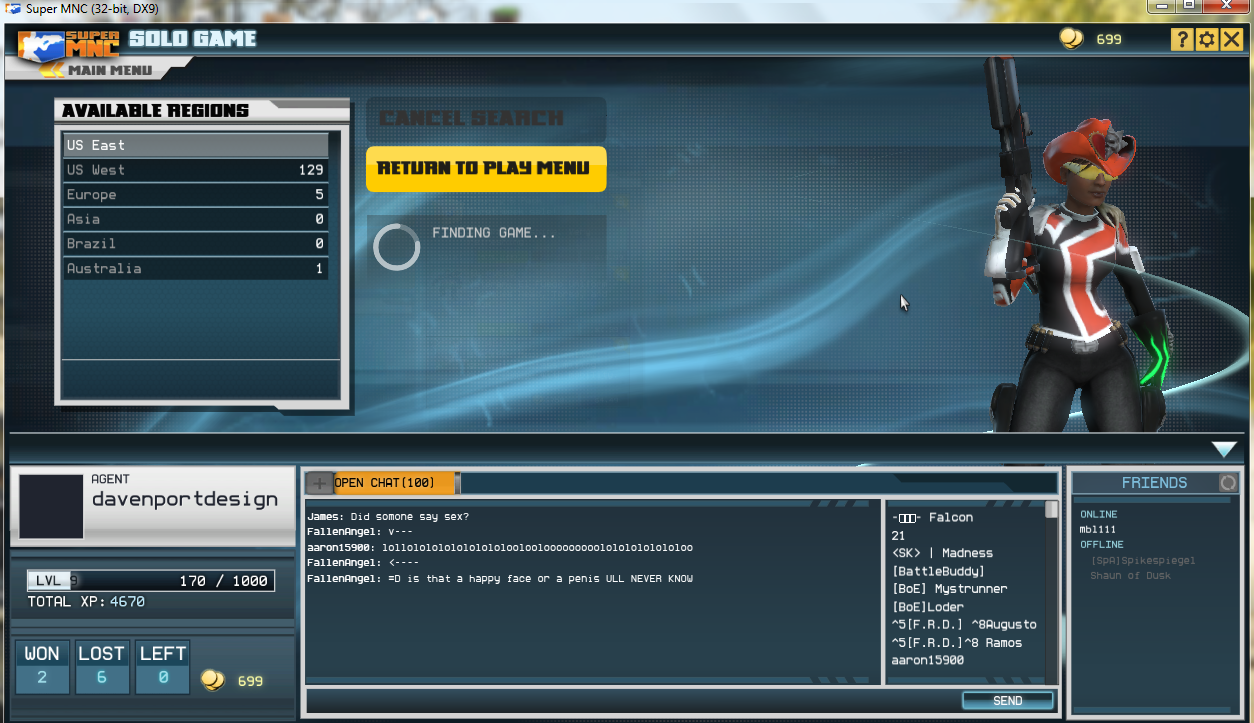Close the game with the yellow X icon

pos(1231,39)
